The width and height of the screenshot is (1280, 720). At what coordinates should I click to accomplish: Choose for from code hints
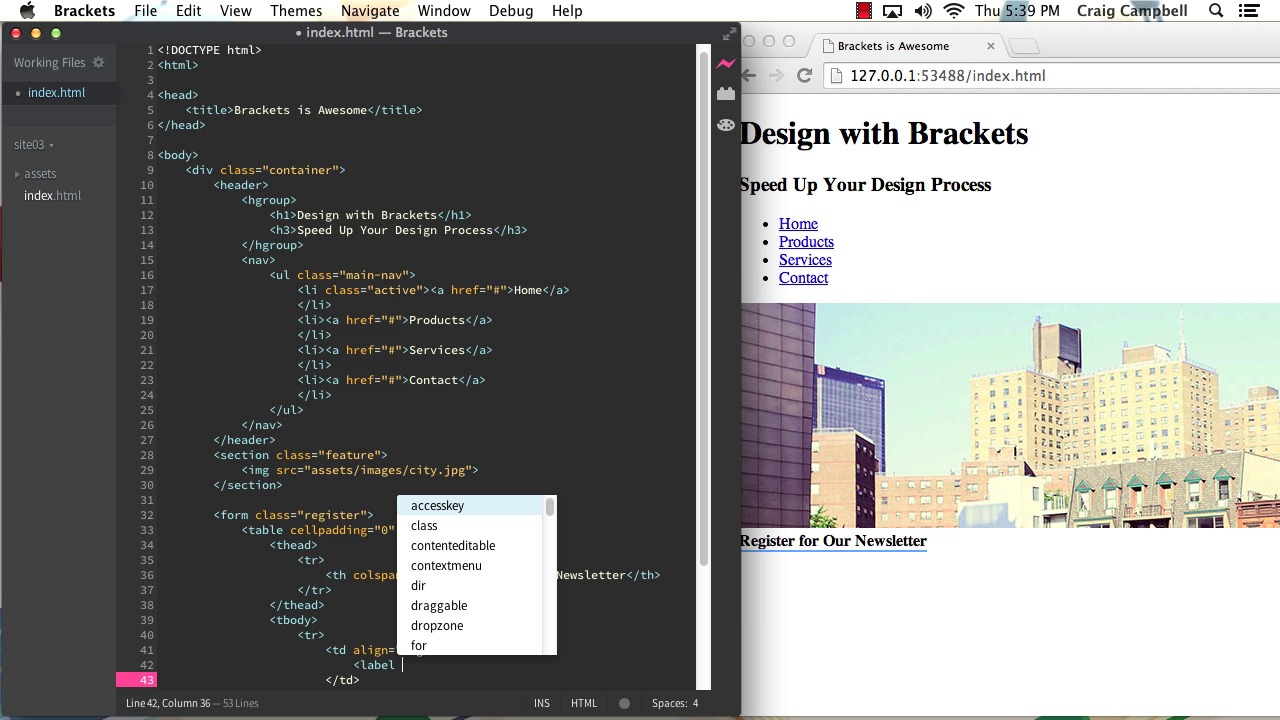click(x=471, y=646)
